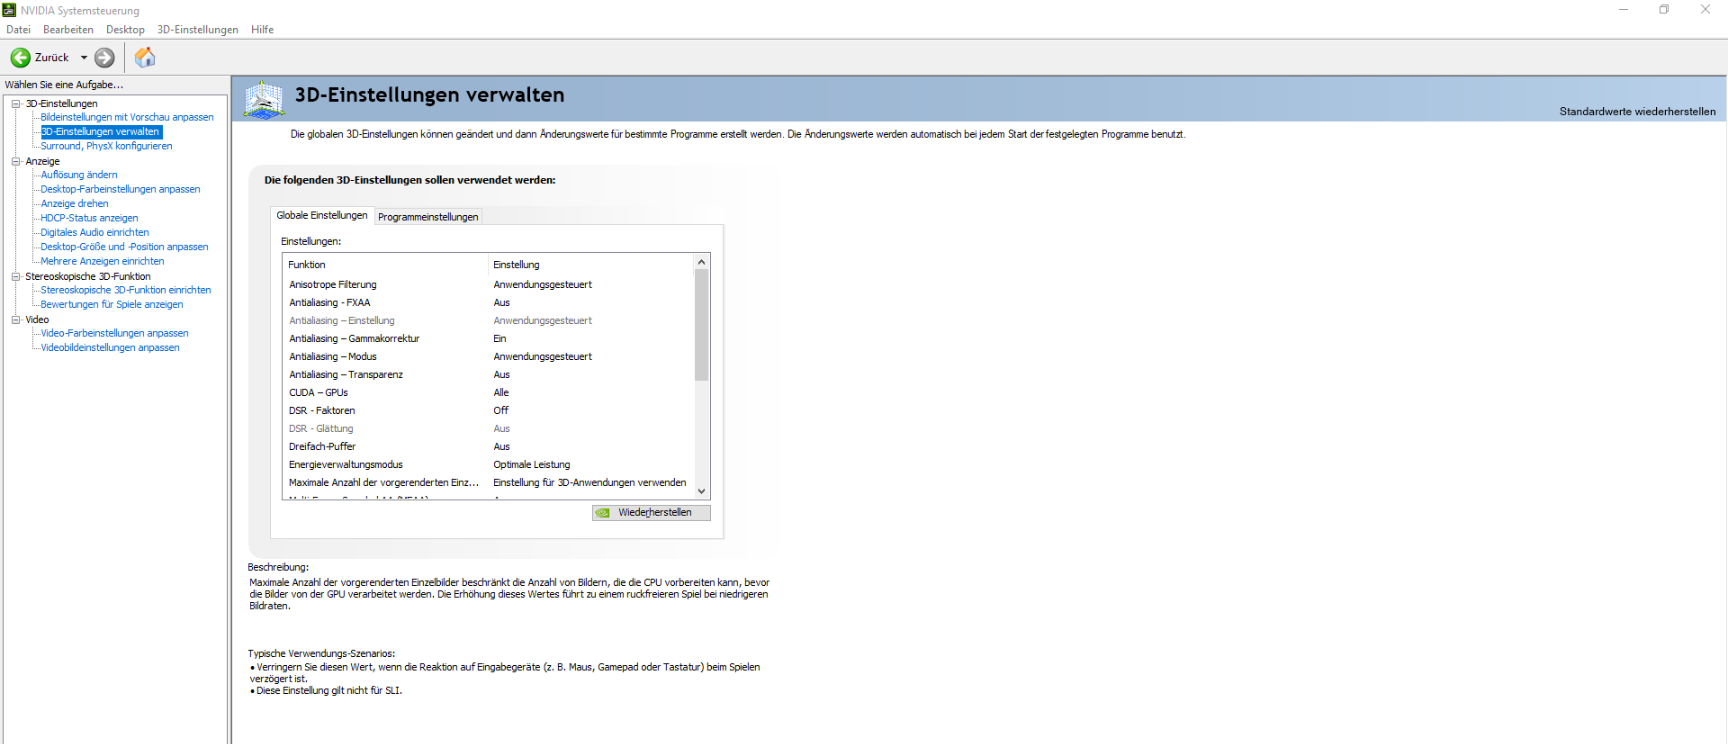Open Stereoskopische 3D-Funktion einrichten
The height and width of the screenshot is (744, 1728).
point(126,290)
